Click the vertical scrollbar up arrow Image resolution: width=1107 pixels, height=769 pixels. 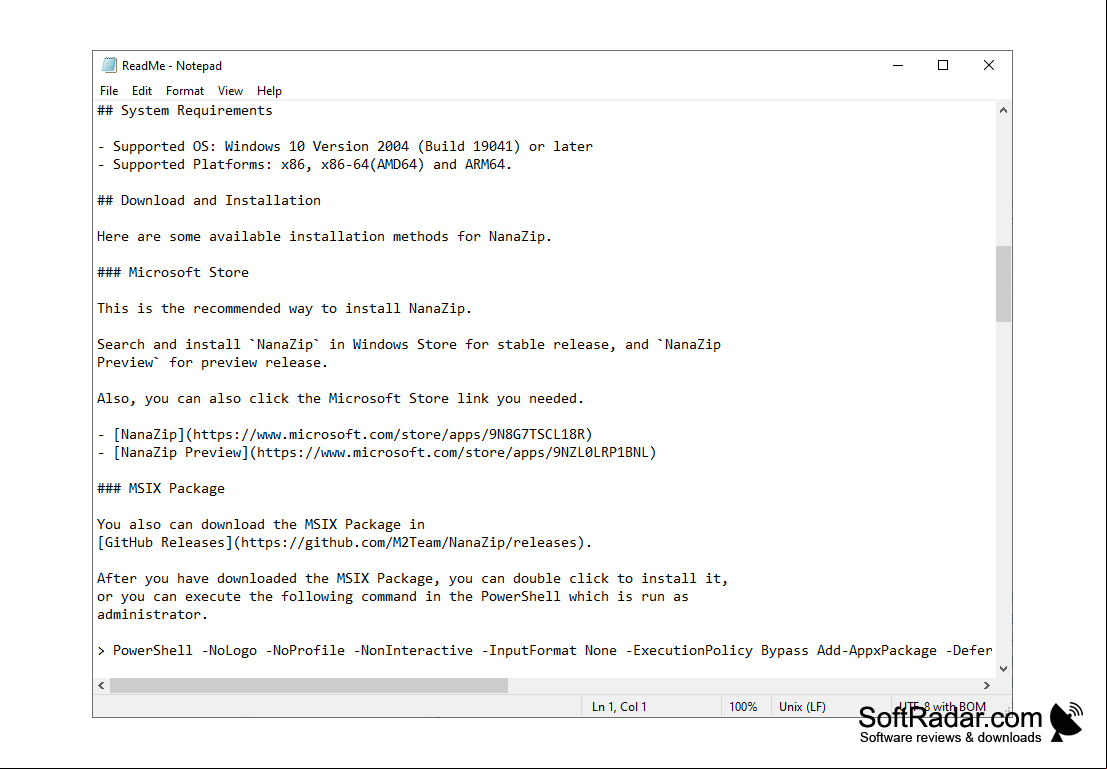[1003, 110]
